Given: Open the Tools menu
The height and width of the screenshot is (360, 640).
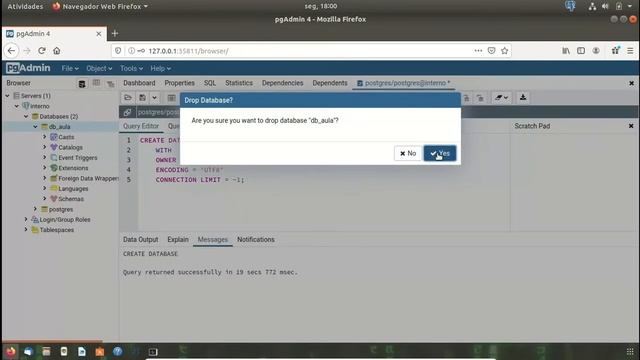Looking at the screenshot, I should (x=131, y=69).
